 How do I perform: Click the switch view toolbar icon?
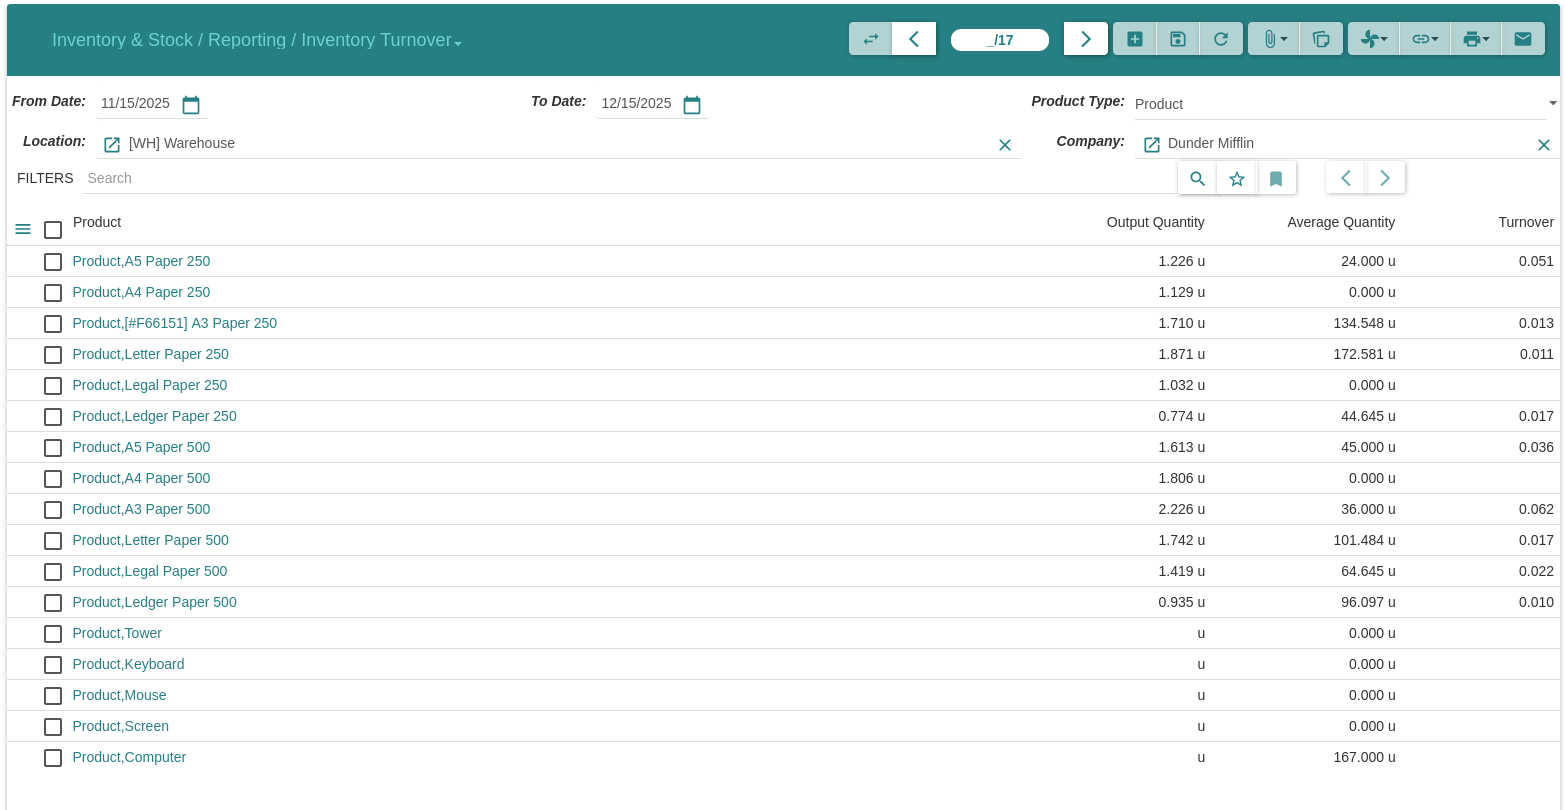(870, 39)
